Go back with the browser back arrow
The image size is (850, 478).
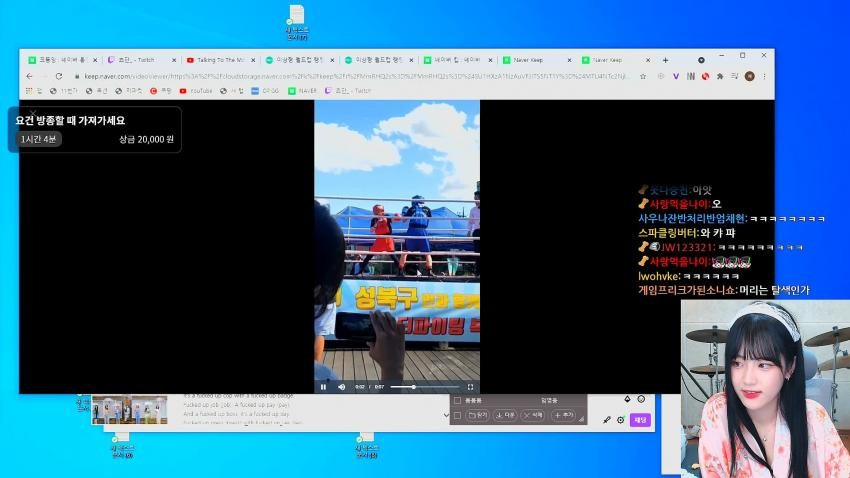(29, 76)
